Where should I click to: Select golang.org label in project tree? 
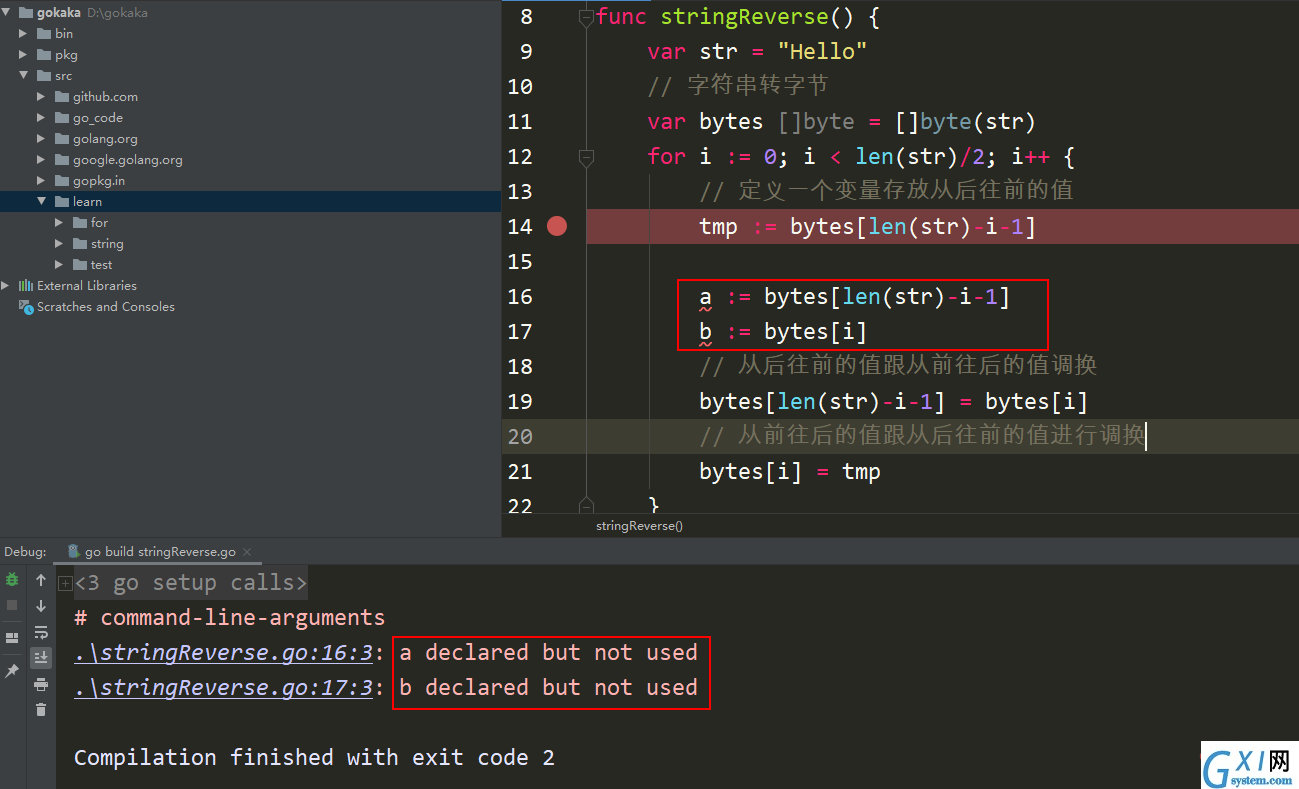(x=105, y=139)
